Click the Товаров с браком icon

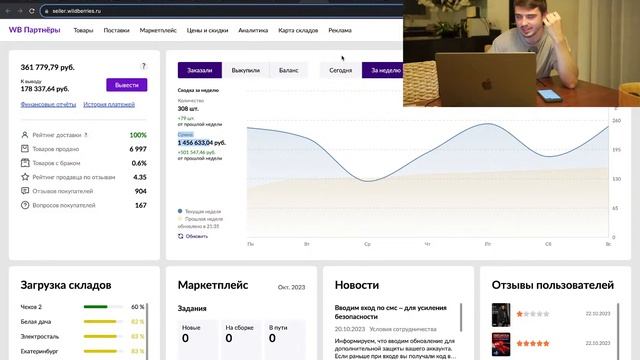(25, 163)
